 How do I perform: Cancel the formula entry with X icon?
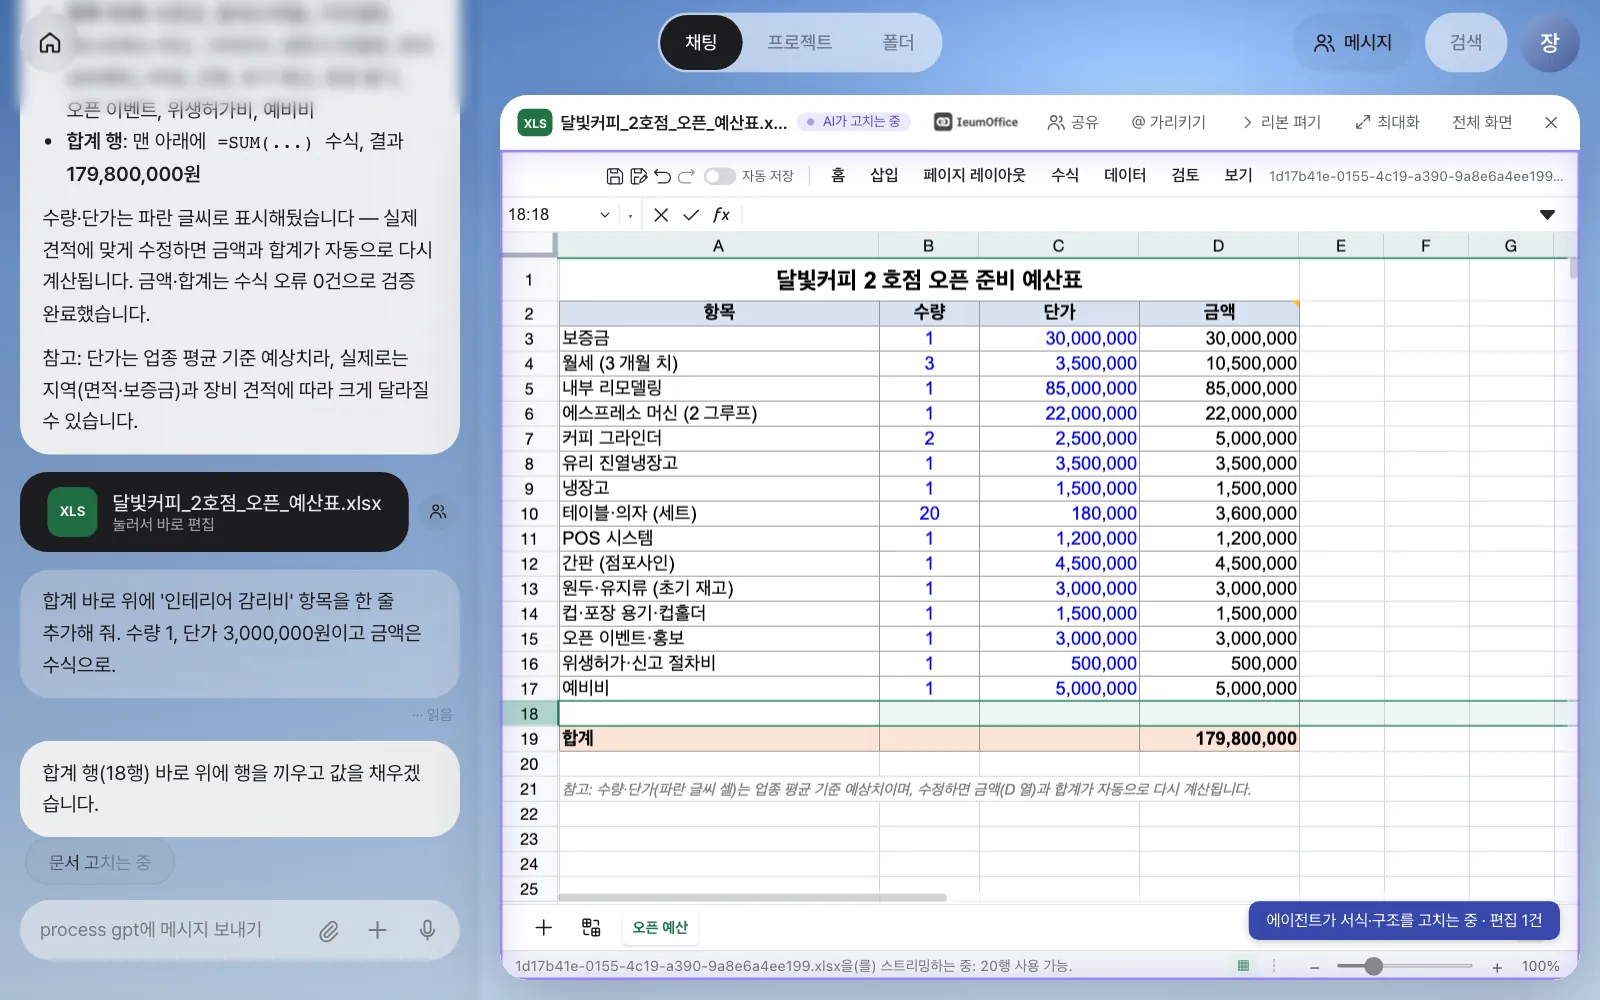click(661, 215)
